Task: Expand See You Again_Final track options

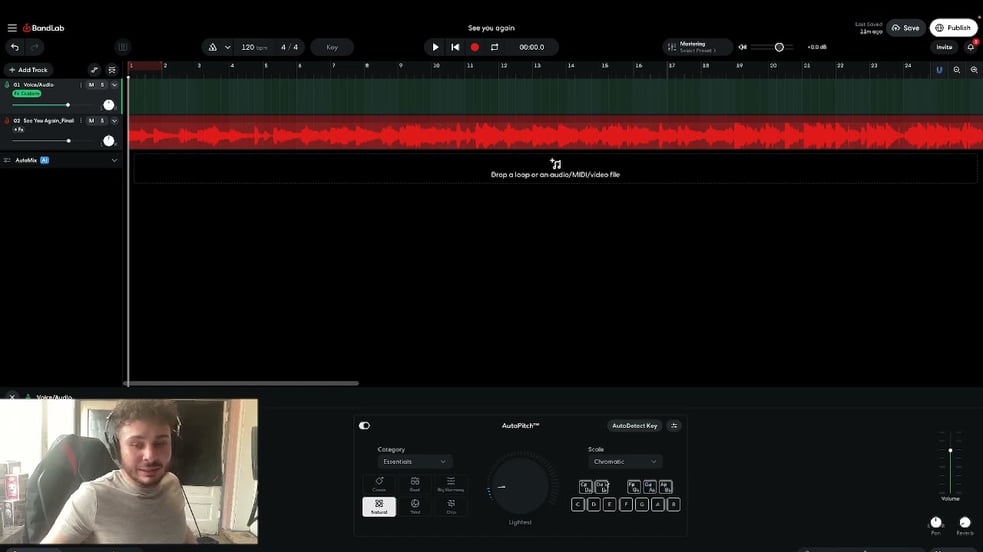Action: 114,120
